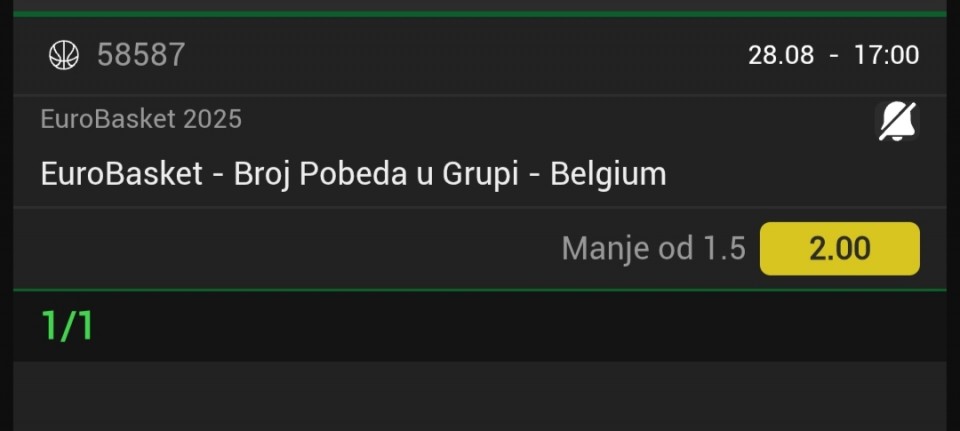Click the green divider below the odds row
Viewport: 960px width, 431px height.
480,290
